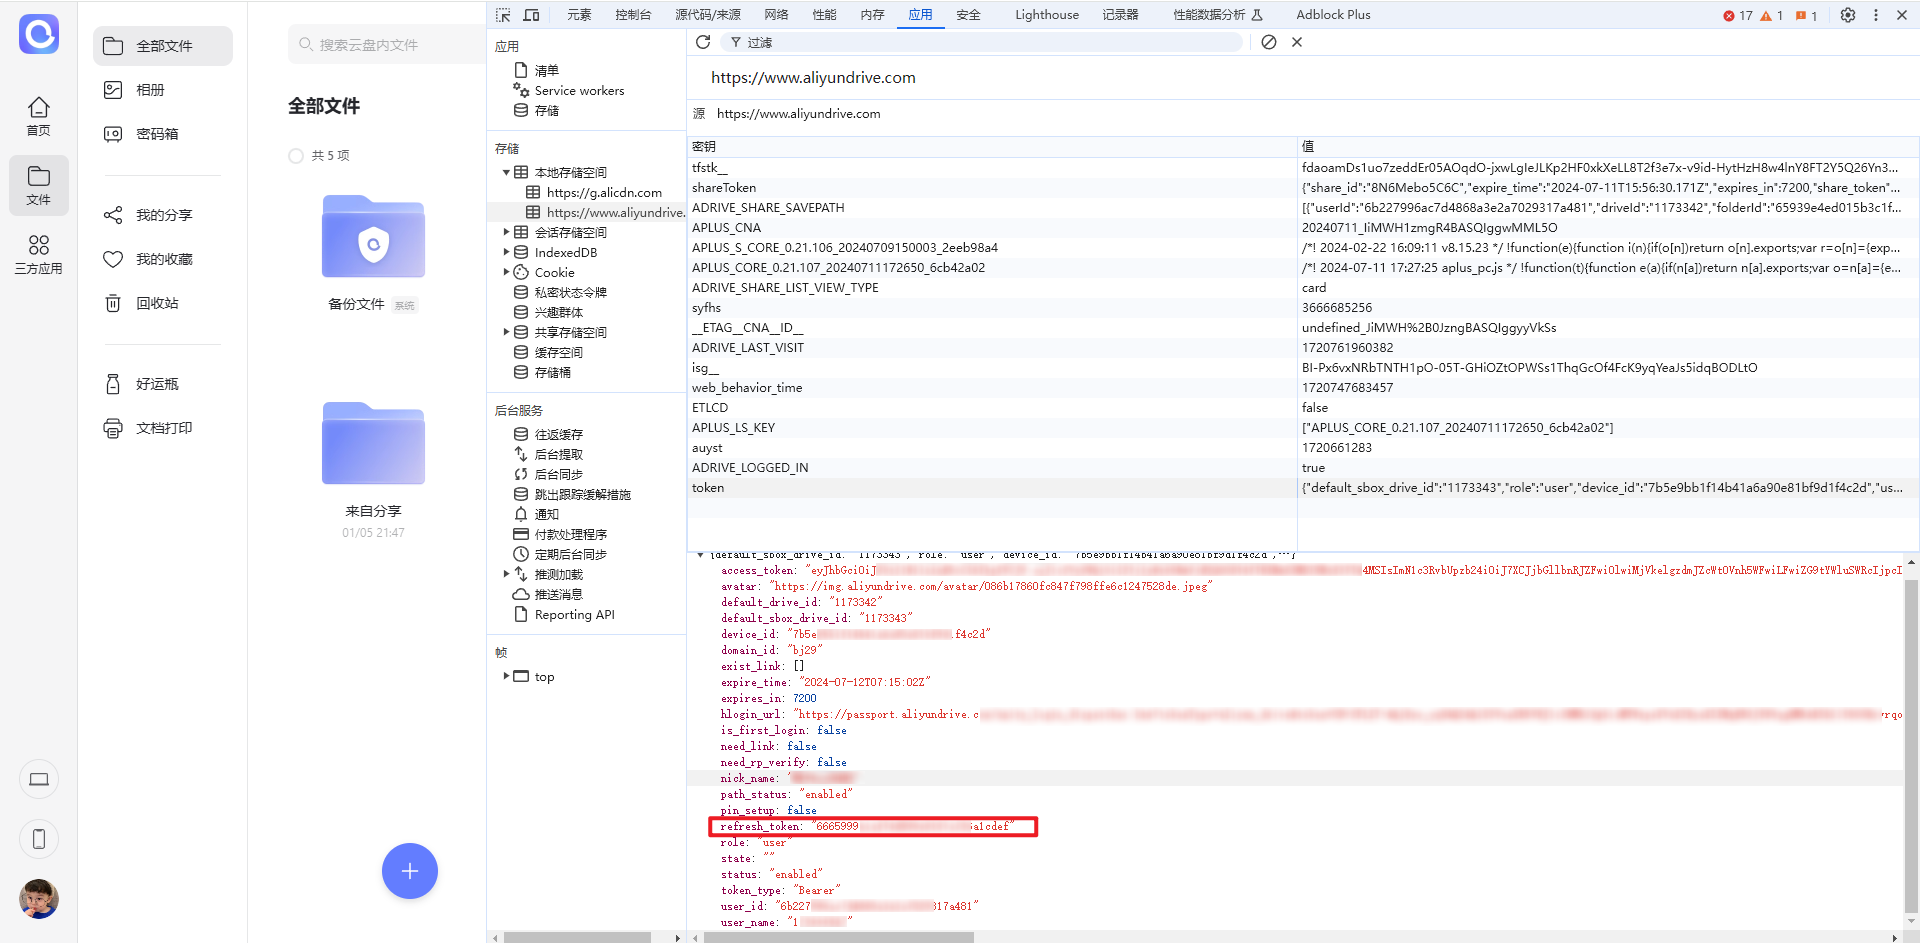Open the inspect element picker tool
Screen dimensions: 1920x943
pyautogui.click(x=503, y=15)
